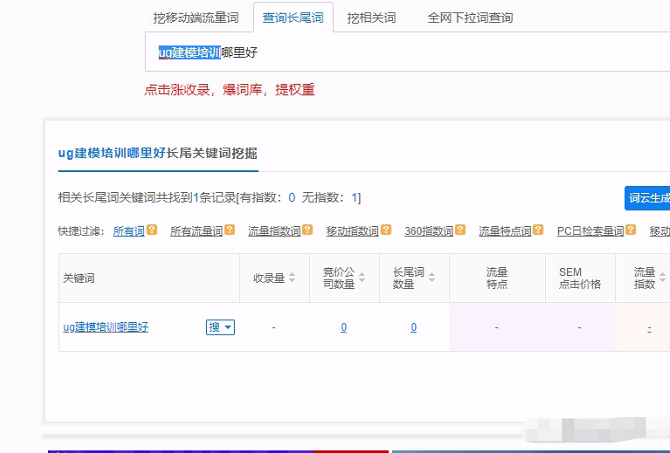This screenshot has height=453, width=670.
Task: Open help icon next to PC日检索量词
Action: pyautogui.click(x=631, y=230)
